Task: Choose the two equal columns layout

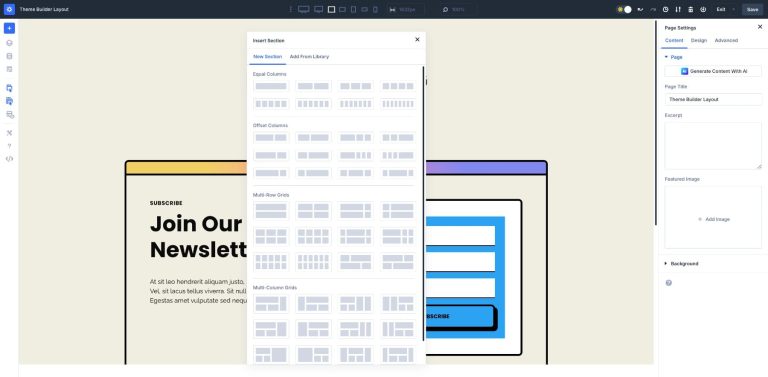Action: click(x=313, y=86)
